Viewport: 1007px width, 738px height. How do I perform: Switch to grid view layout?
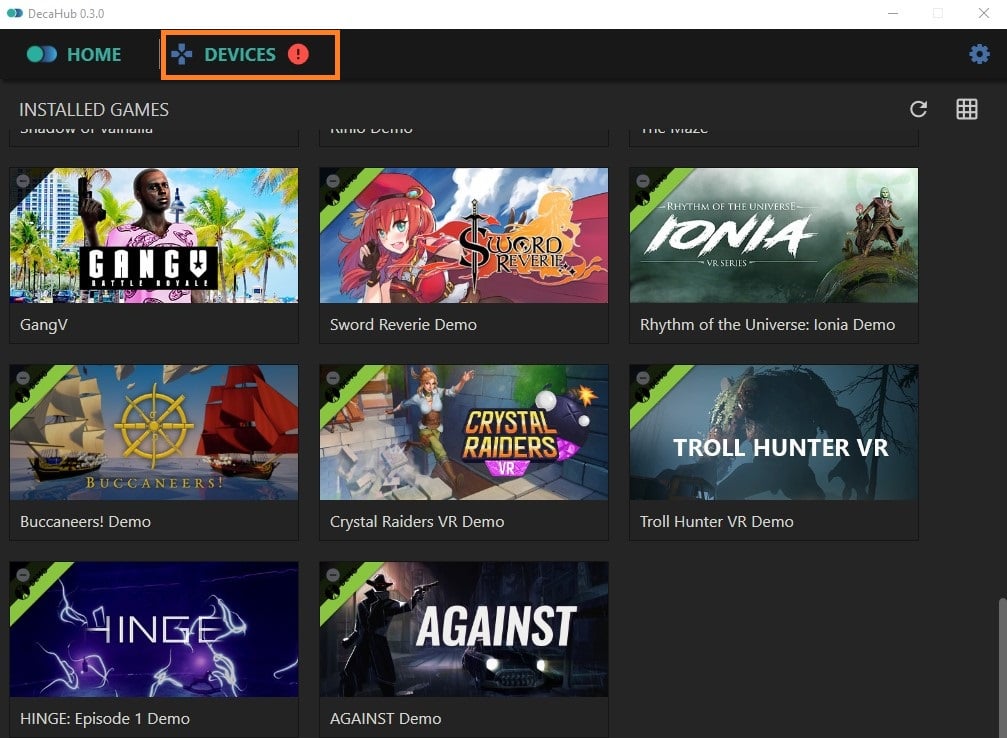967,109
